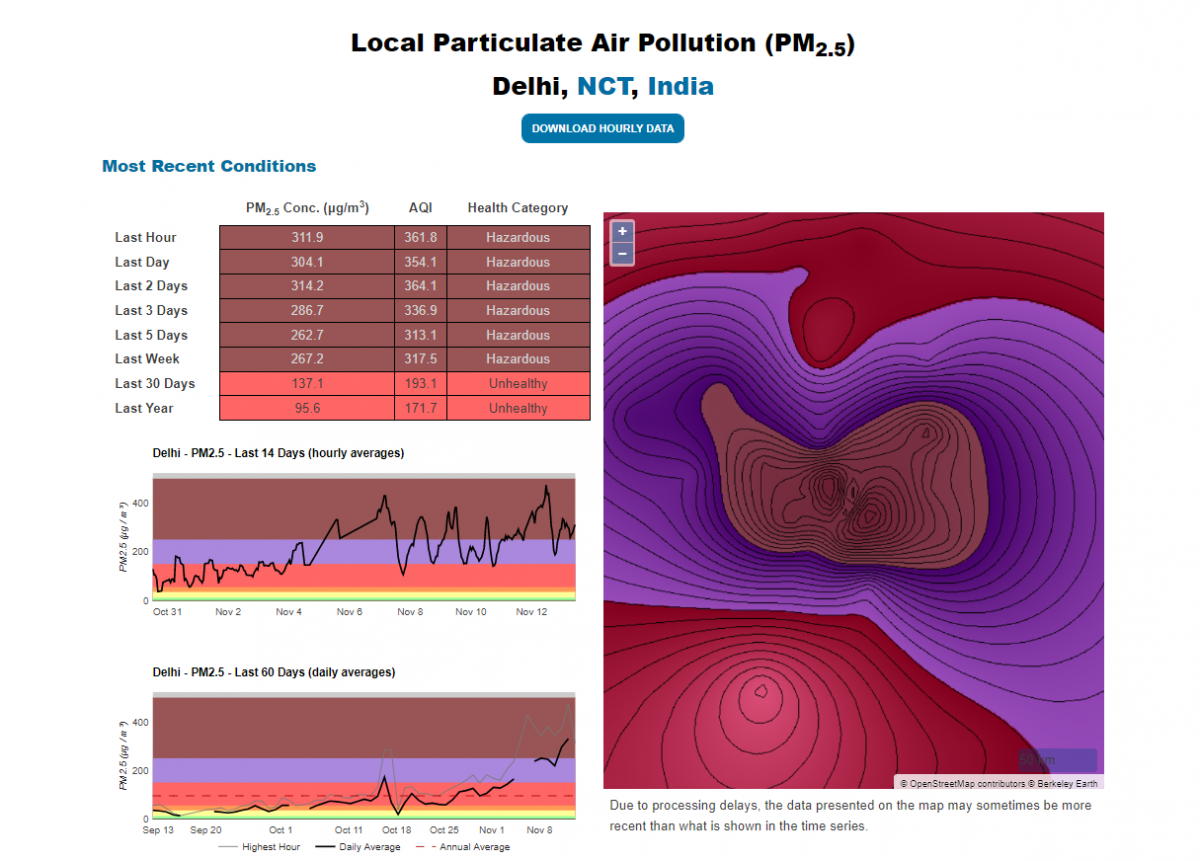Zoom in on the map with plus button
Screen dimensions: 1200x861
(x=622, y=231)
